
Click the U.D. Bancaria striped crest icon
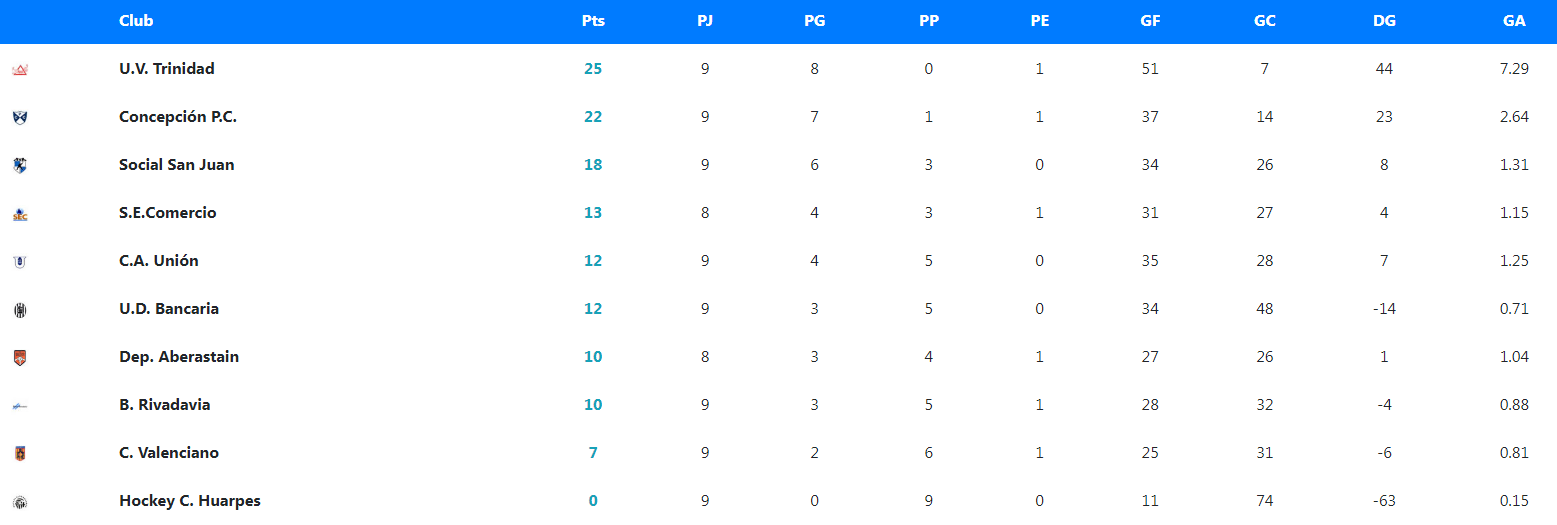point(20,310)
